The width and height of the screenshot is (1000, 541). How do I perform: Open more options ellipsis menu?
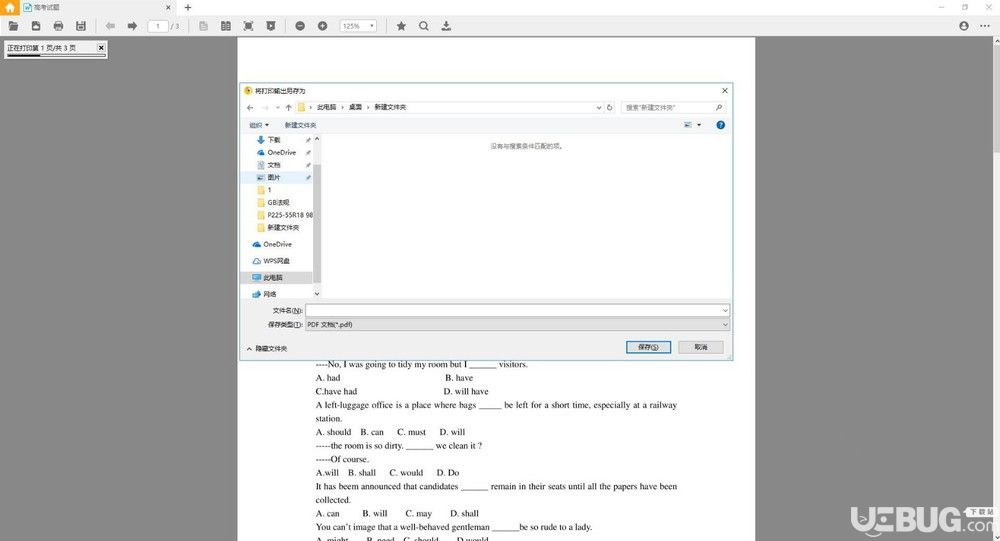click(x=985, y=26)
